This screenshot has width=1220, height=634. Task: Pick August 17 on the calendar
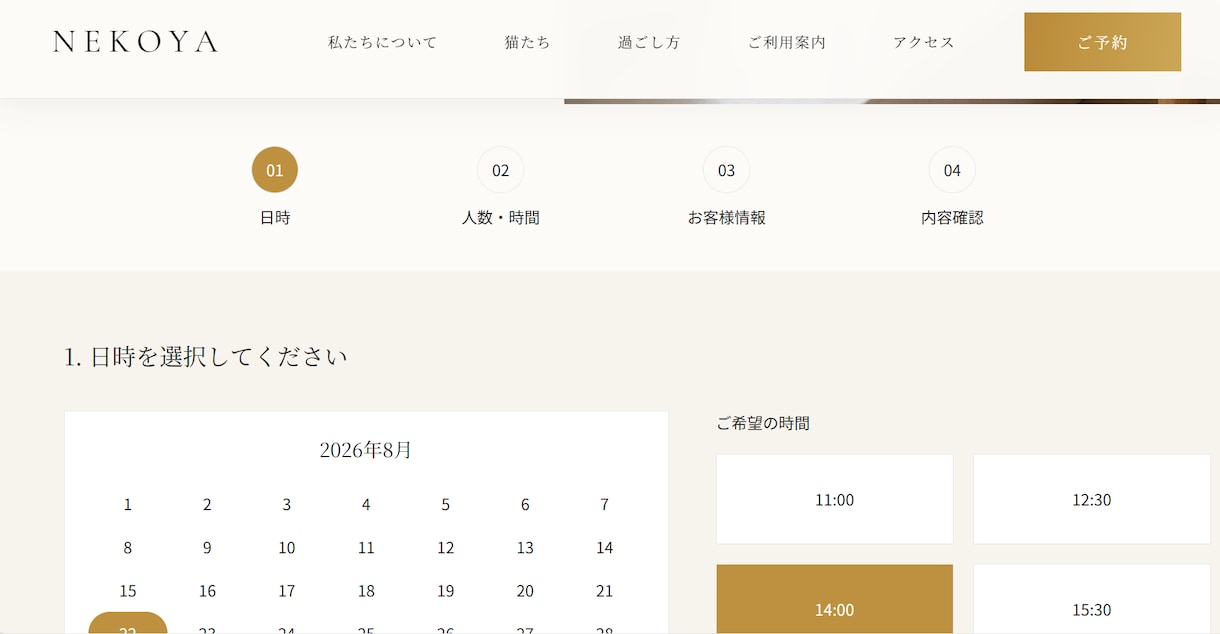(287, 591)
